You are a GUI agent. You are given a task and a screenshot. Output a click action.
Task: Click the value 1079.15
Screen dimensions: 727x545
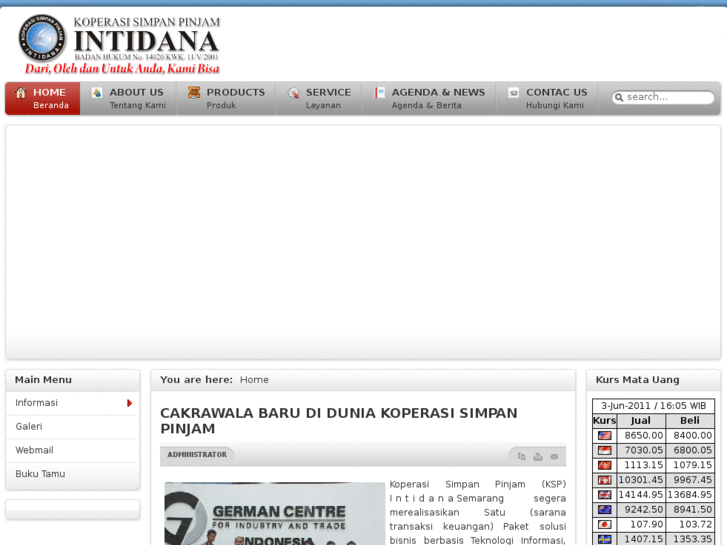pyautogui.click(x=693, y=465)
